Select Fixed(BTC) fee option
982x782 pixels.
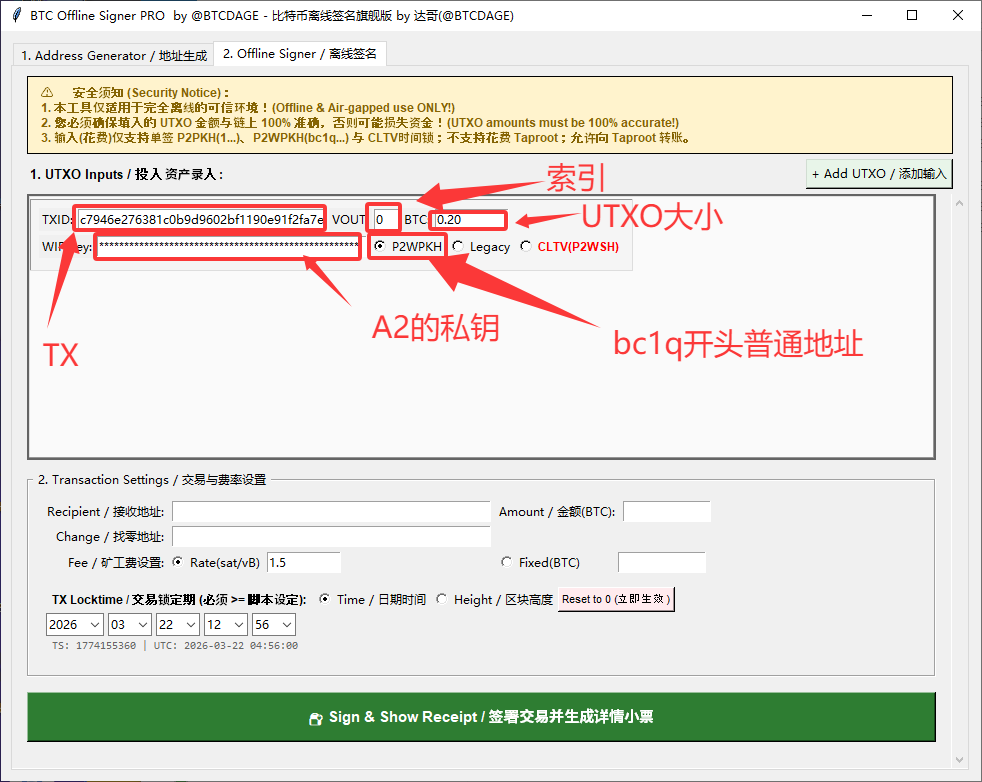(506, 562)
